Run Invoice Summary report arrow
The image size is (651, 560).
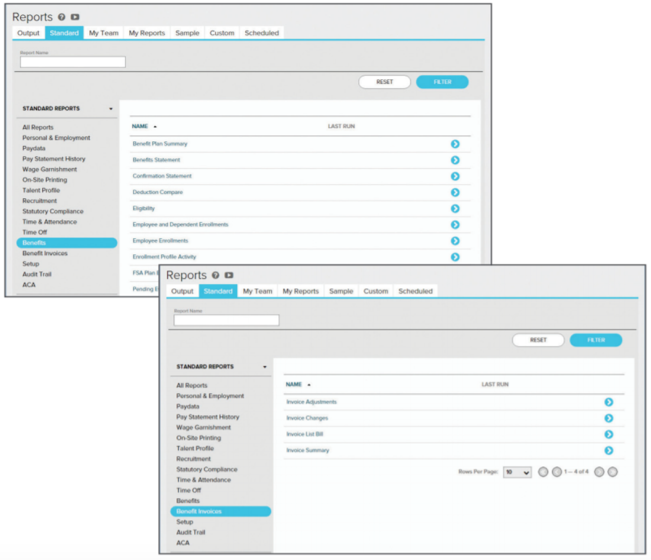click(x=609, y=451)
